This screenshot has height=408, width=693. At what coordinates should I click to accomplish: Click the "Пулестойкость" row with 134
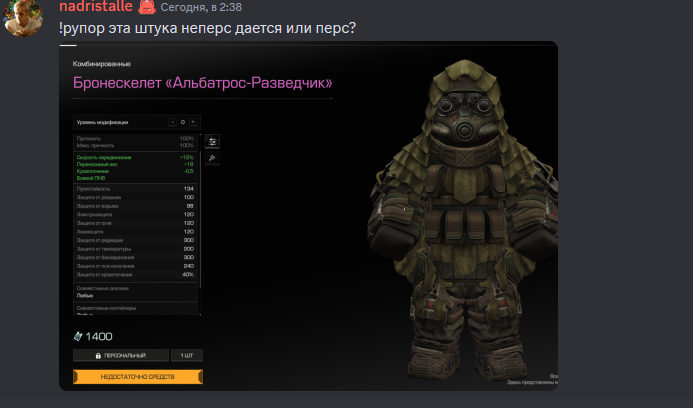point(135,189)
